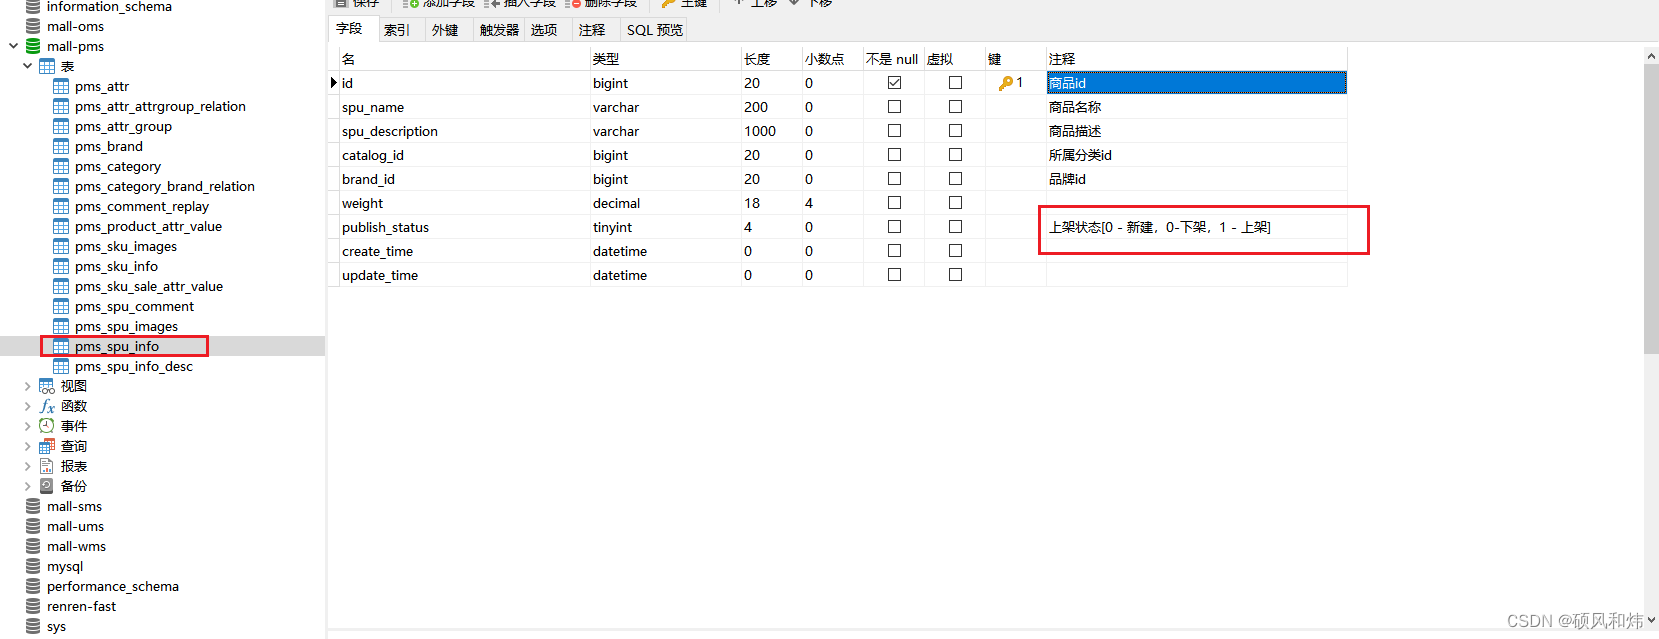Switch to the 注释 tab
The image size is (1659, 639).
click(592, 30)
